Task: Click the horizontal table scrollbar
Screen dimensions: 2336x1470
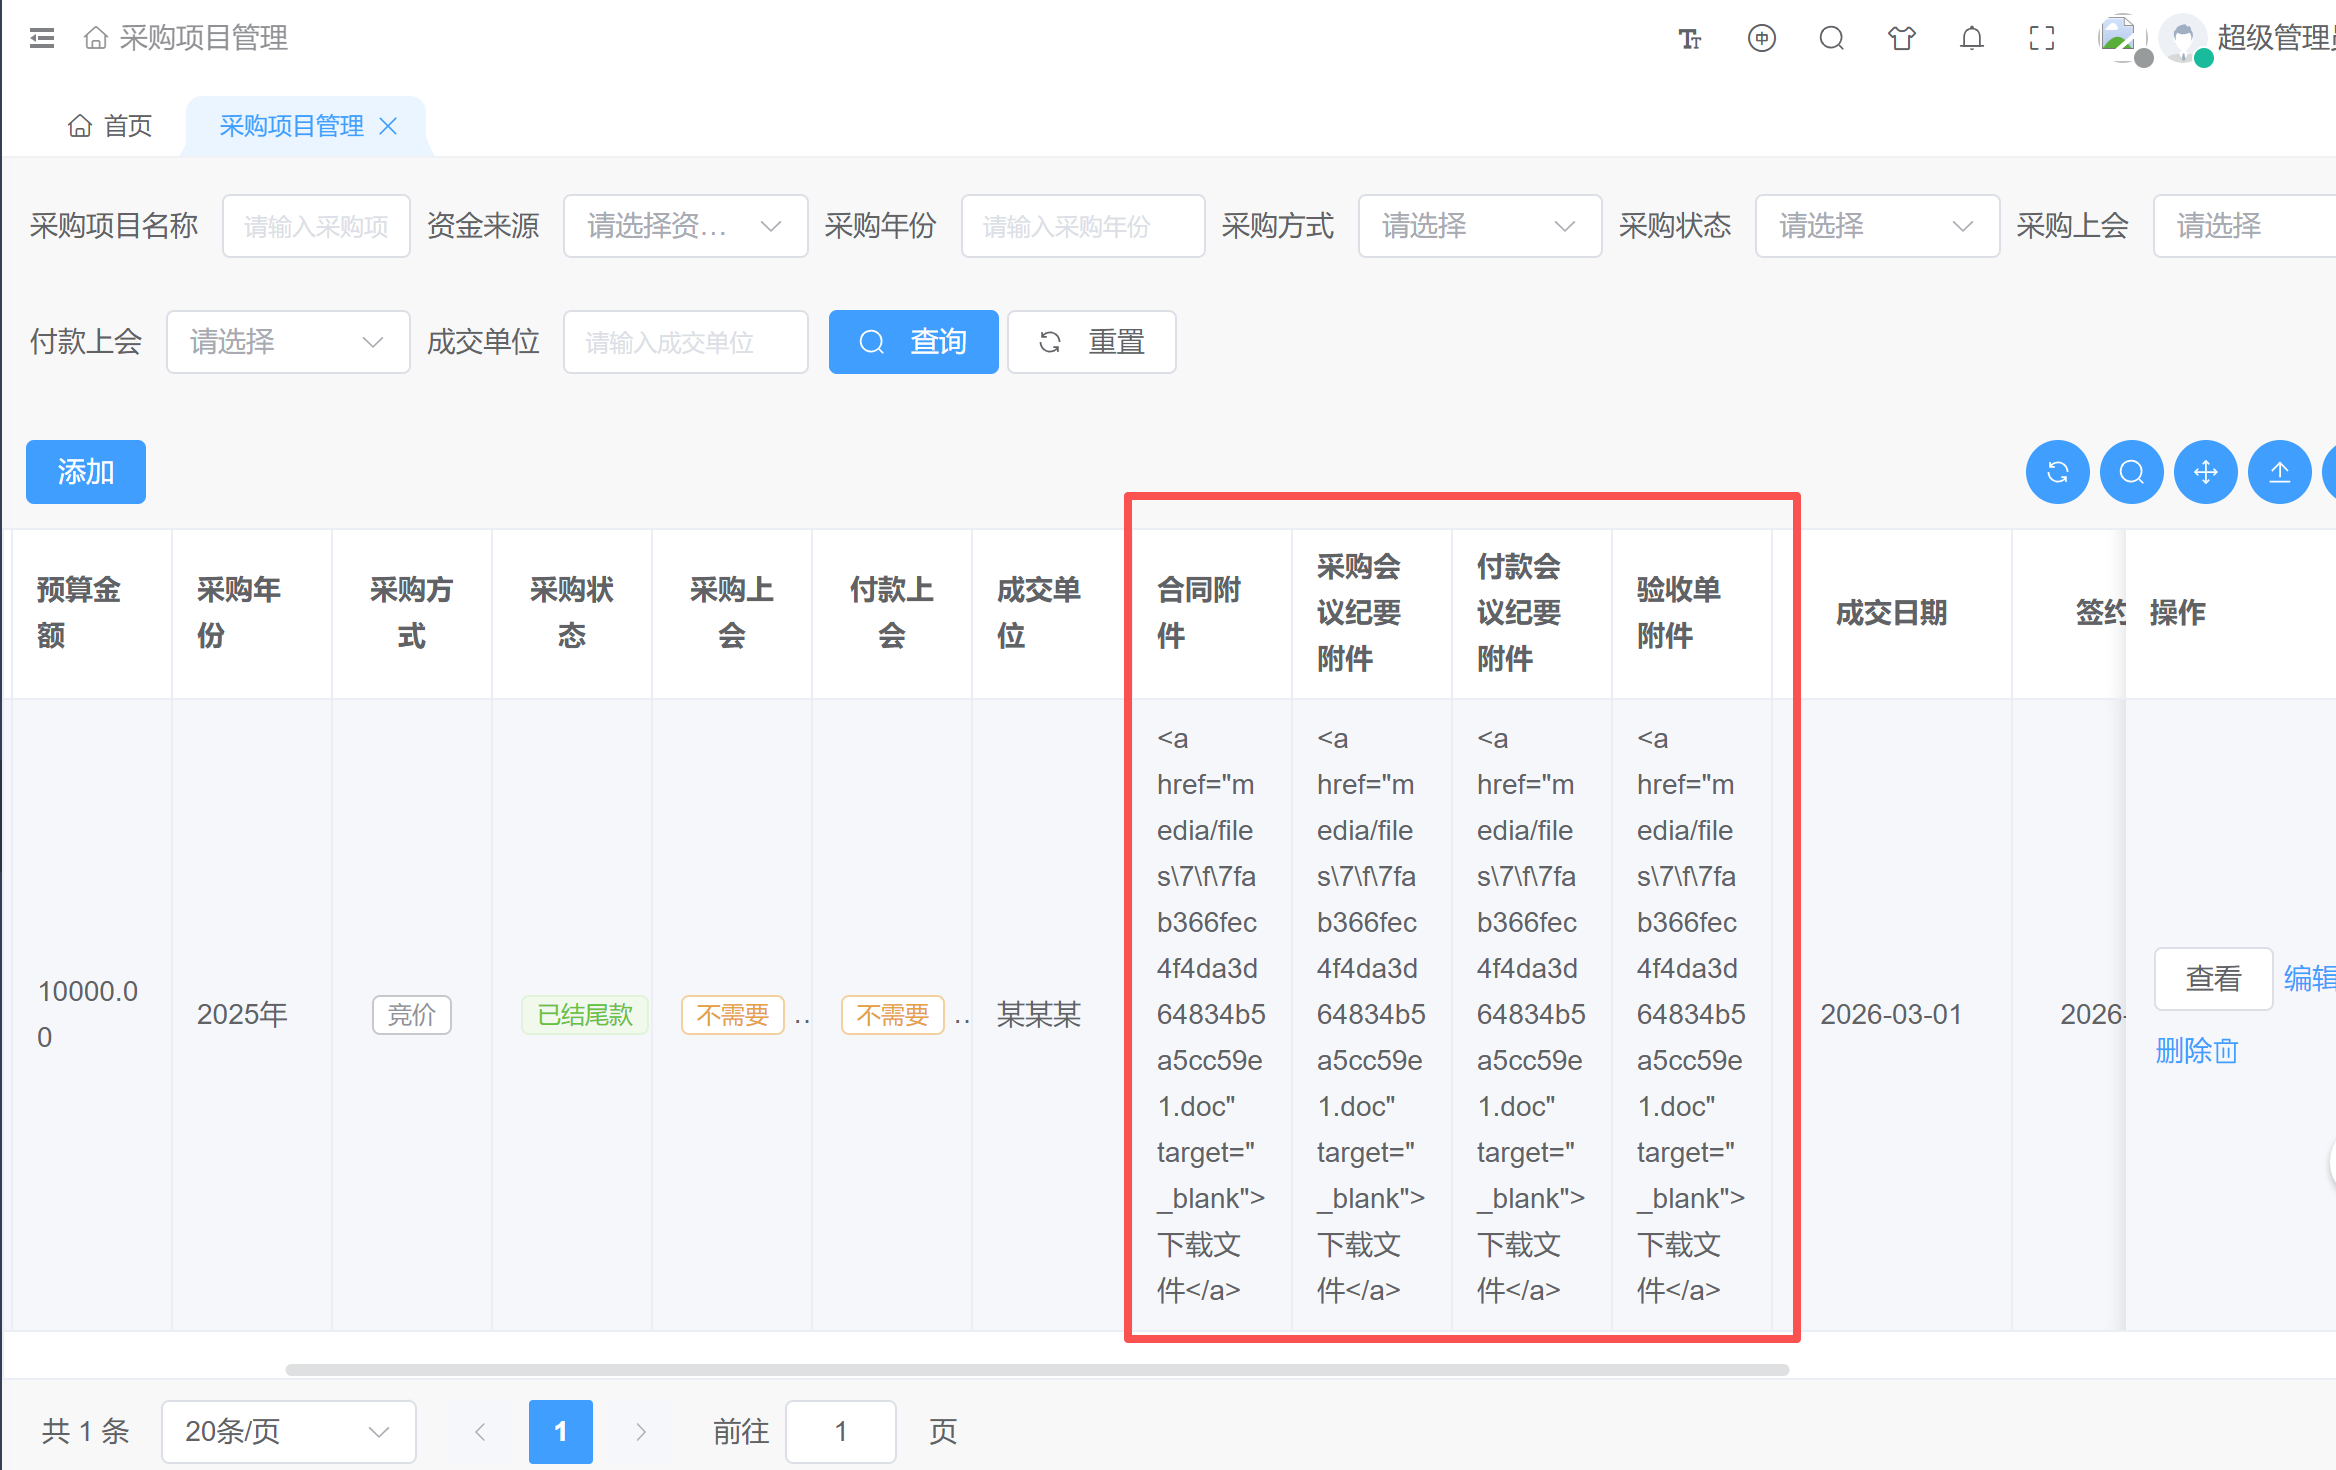Action: coord(1036,1369)
